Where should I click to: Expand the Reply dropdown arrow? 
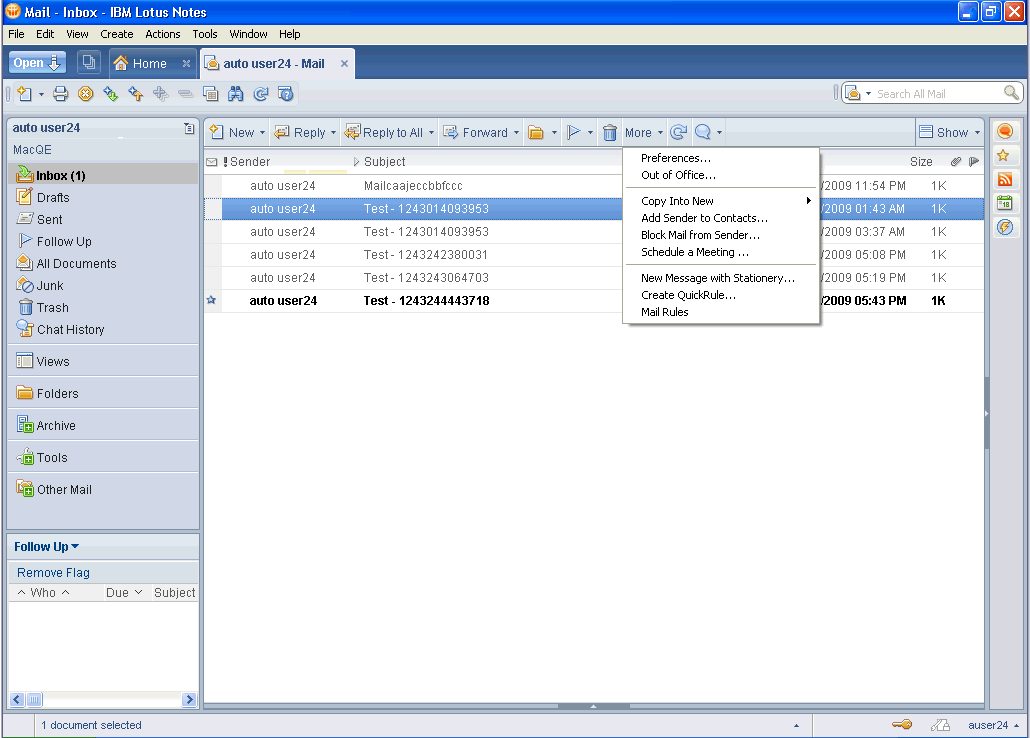click(333, 133)
